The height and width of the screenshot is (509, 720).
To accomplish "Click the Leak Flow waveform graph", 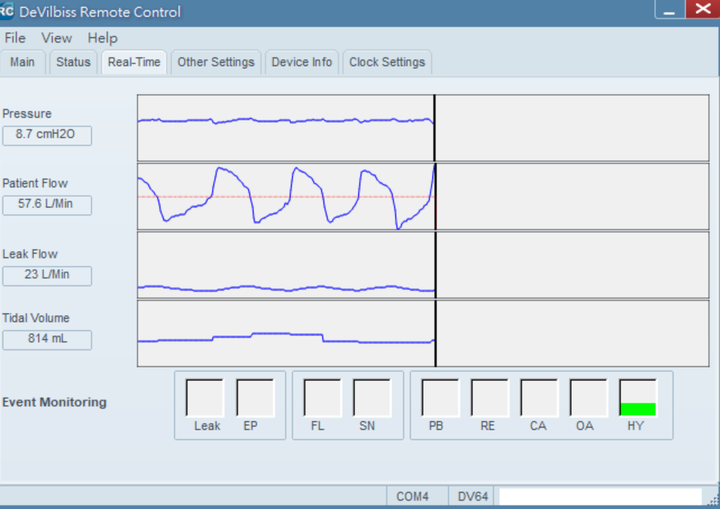I will coord(423,265).
